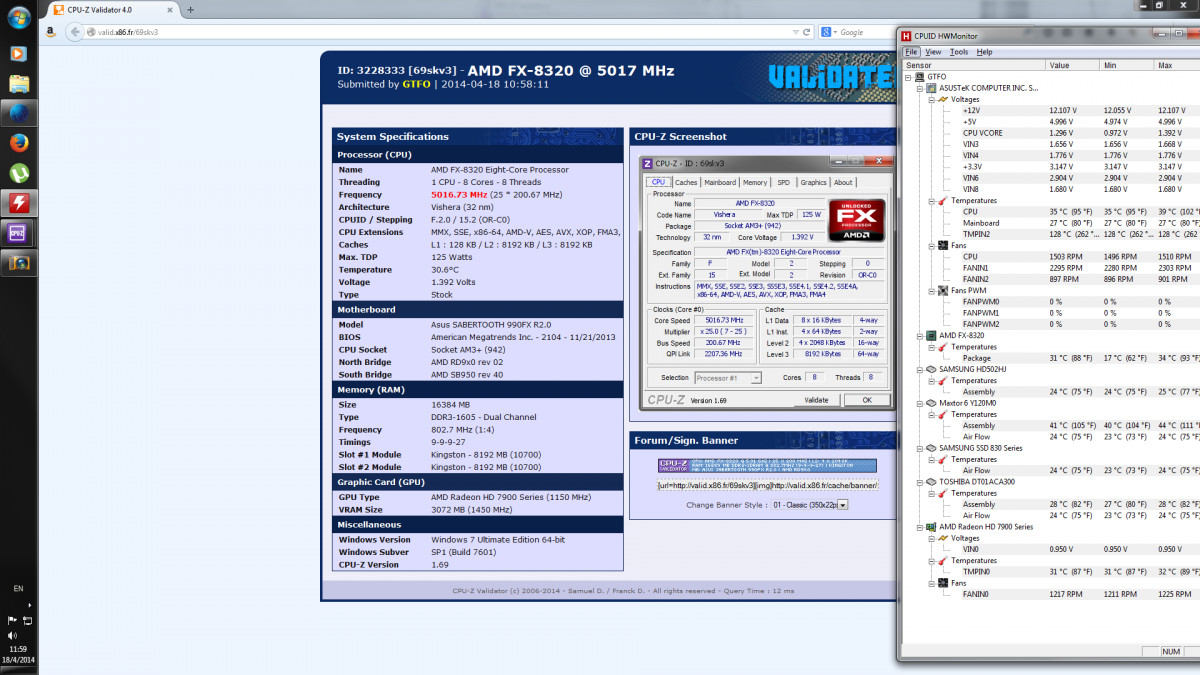
Task: Open the Google search engine dropdown
Action: click(828, 32)
